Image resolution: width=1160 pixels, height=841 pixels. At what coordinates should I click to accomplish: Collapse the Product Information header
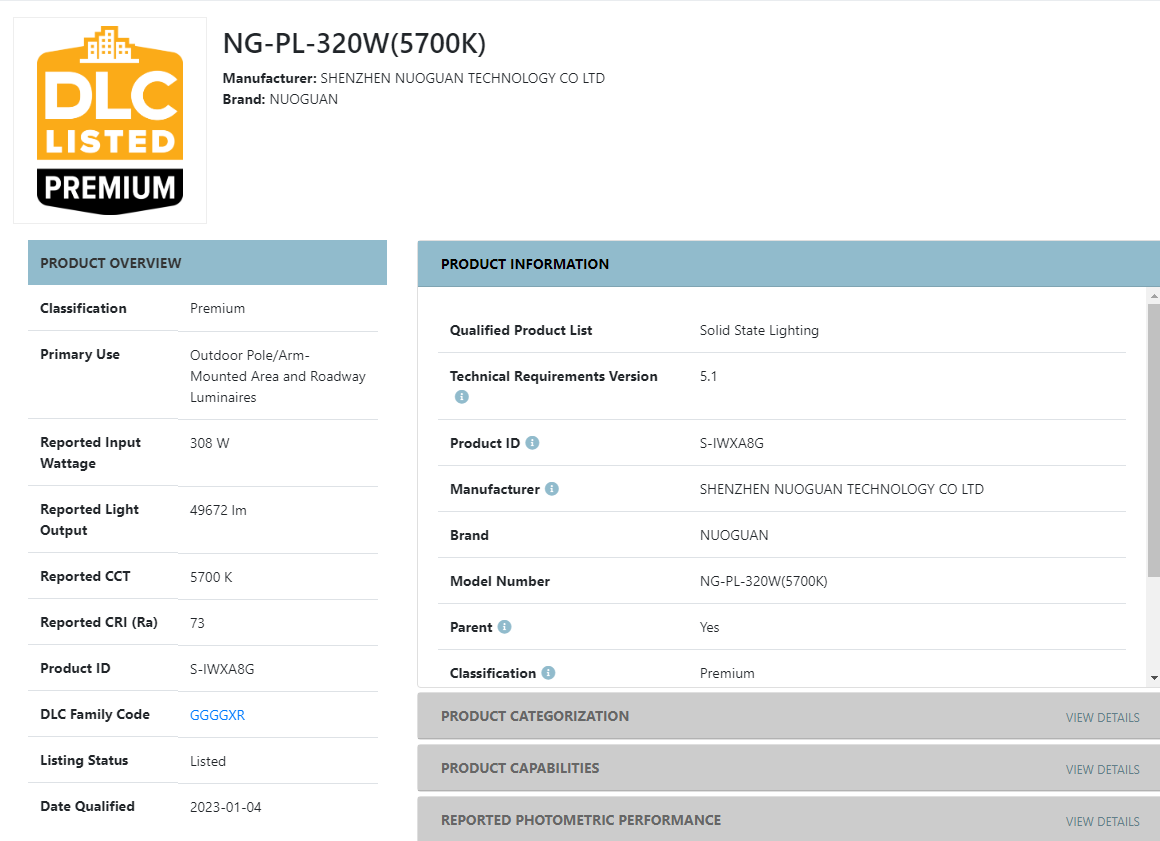click(x=525, y=264)
